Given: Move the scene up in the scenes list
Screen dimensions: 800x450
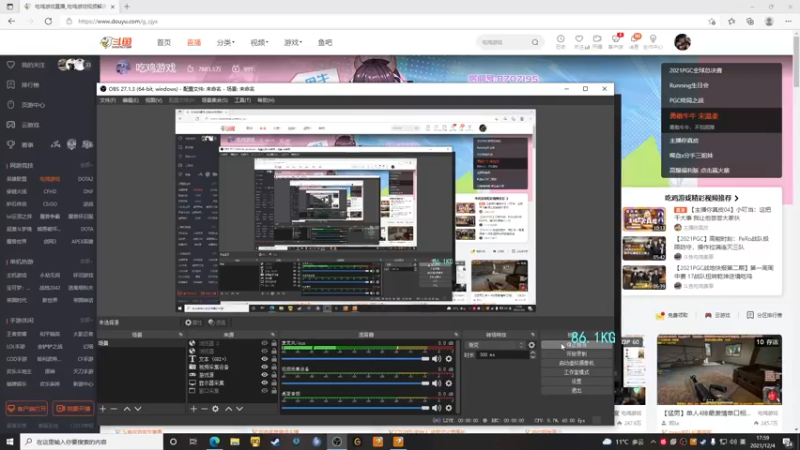Looking at the screenshot, I should click(127, 409).
